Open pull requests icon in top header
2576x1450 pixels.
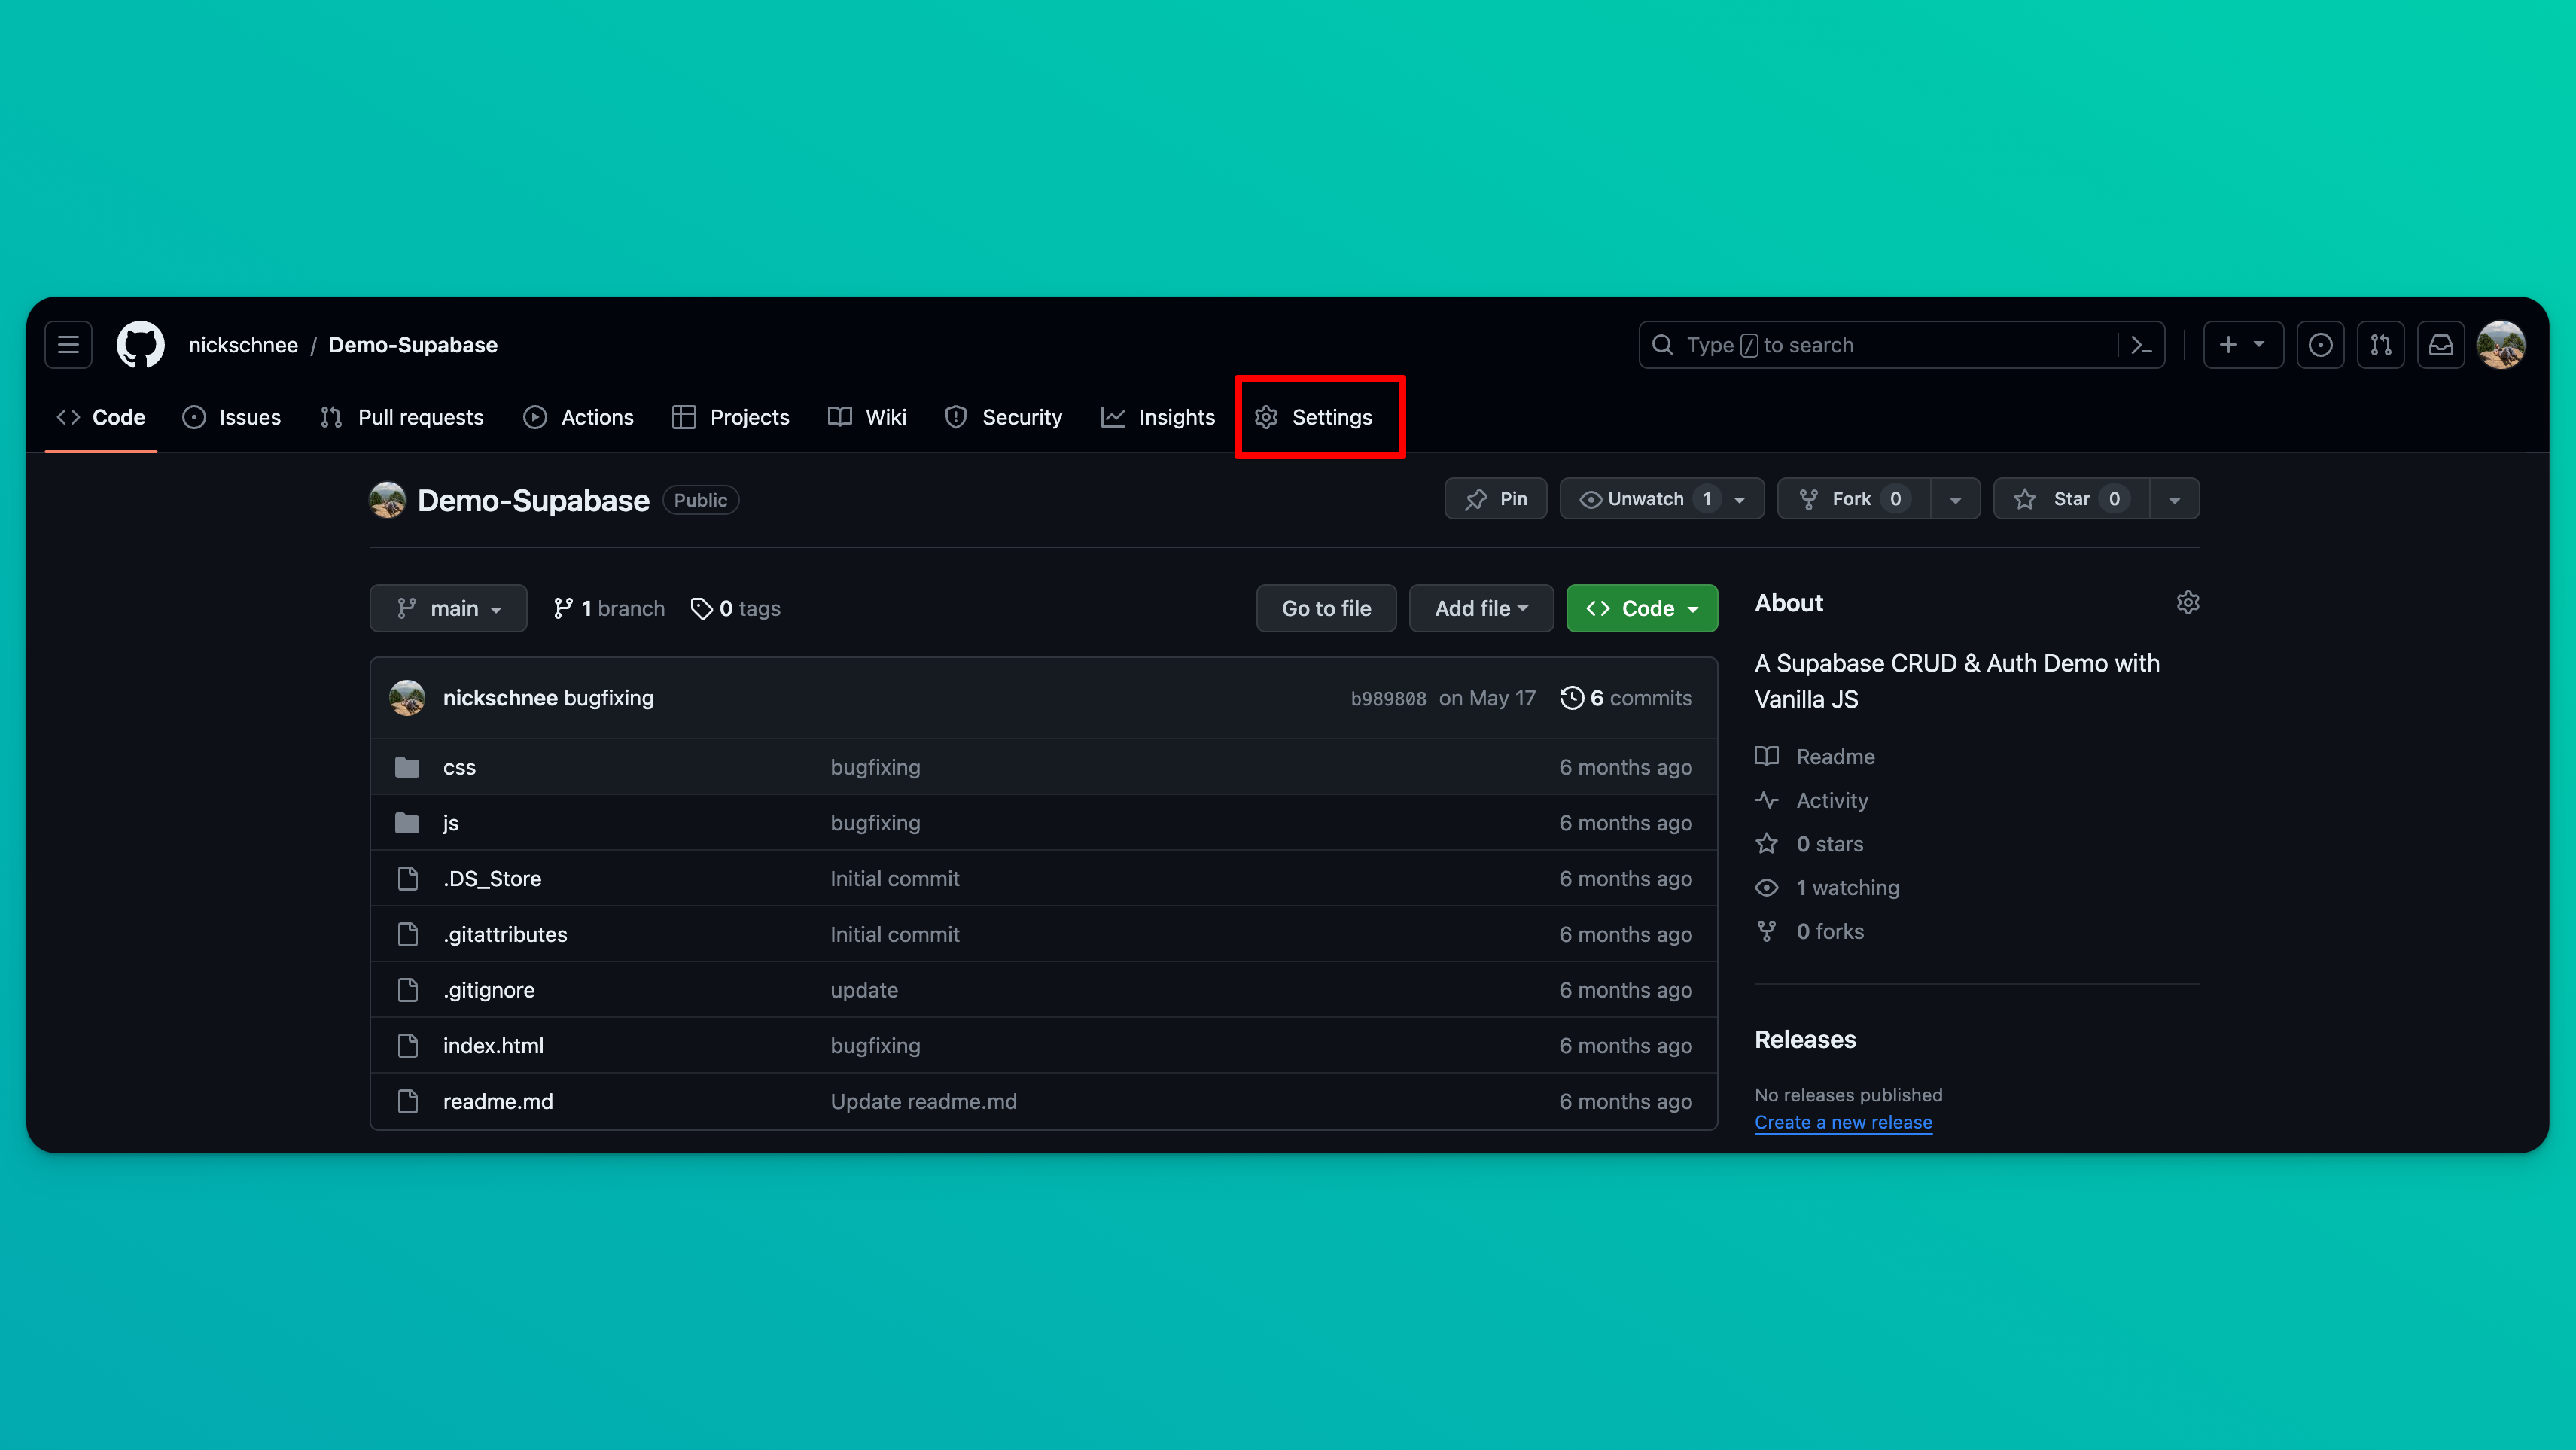pyautogui.click(x=2380, y=345)
